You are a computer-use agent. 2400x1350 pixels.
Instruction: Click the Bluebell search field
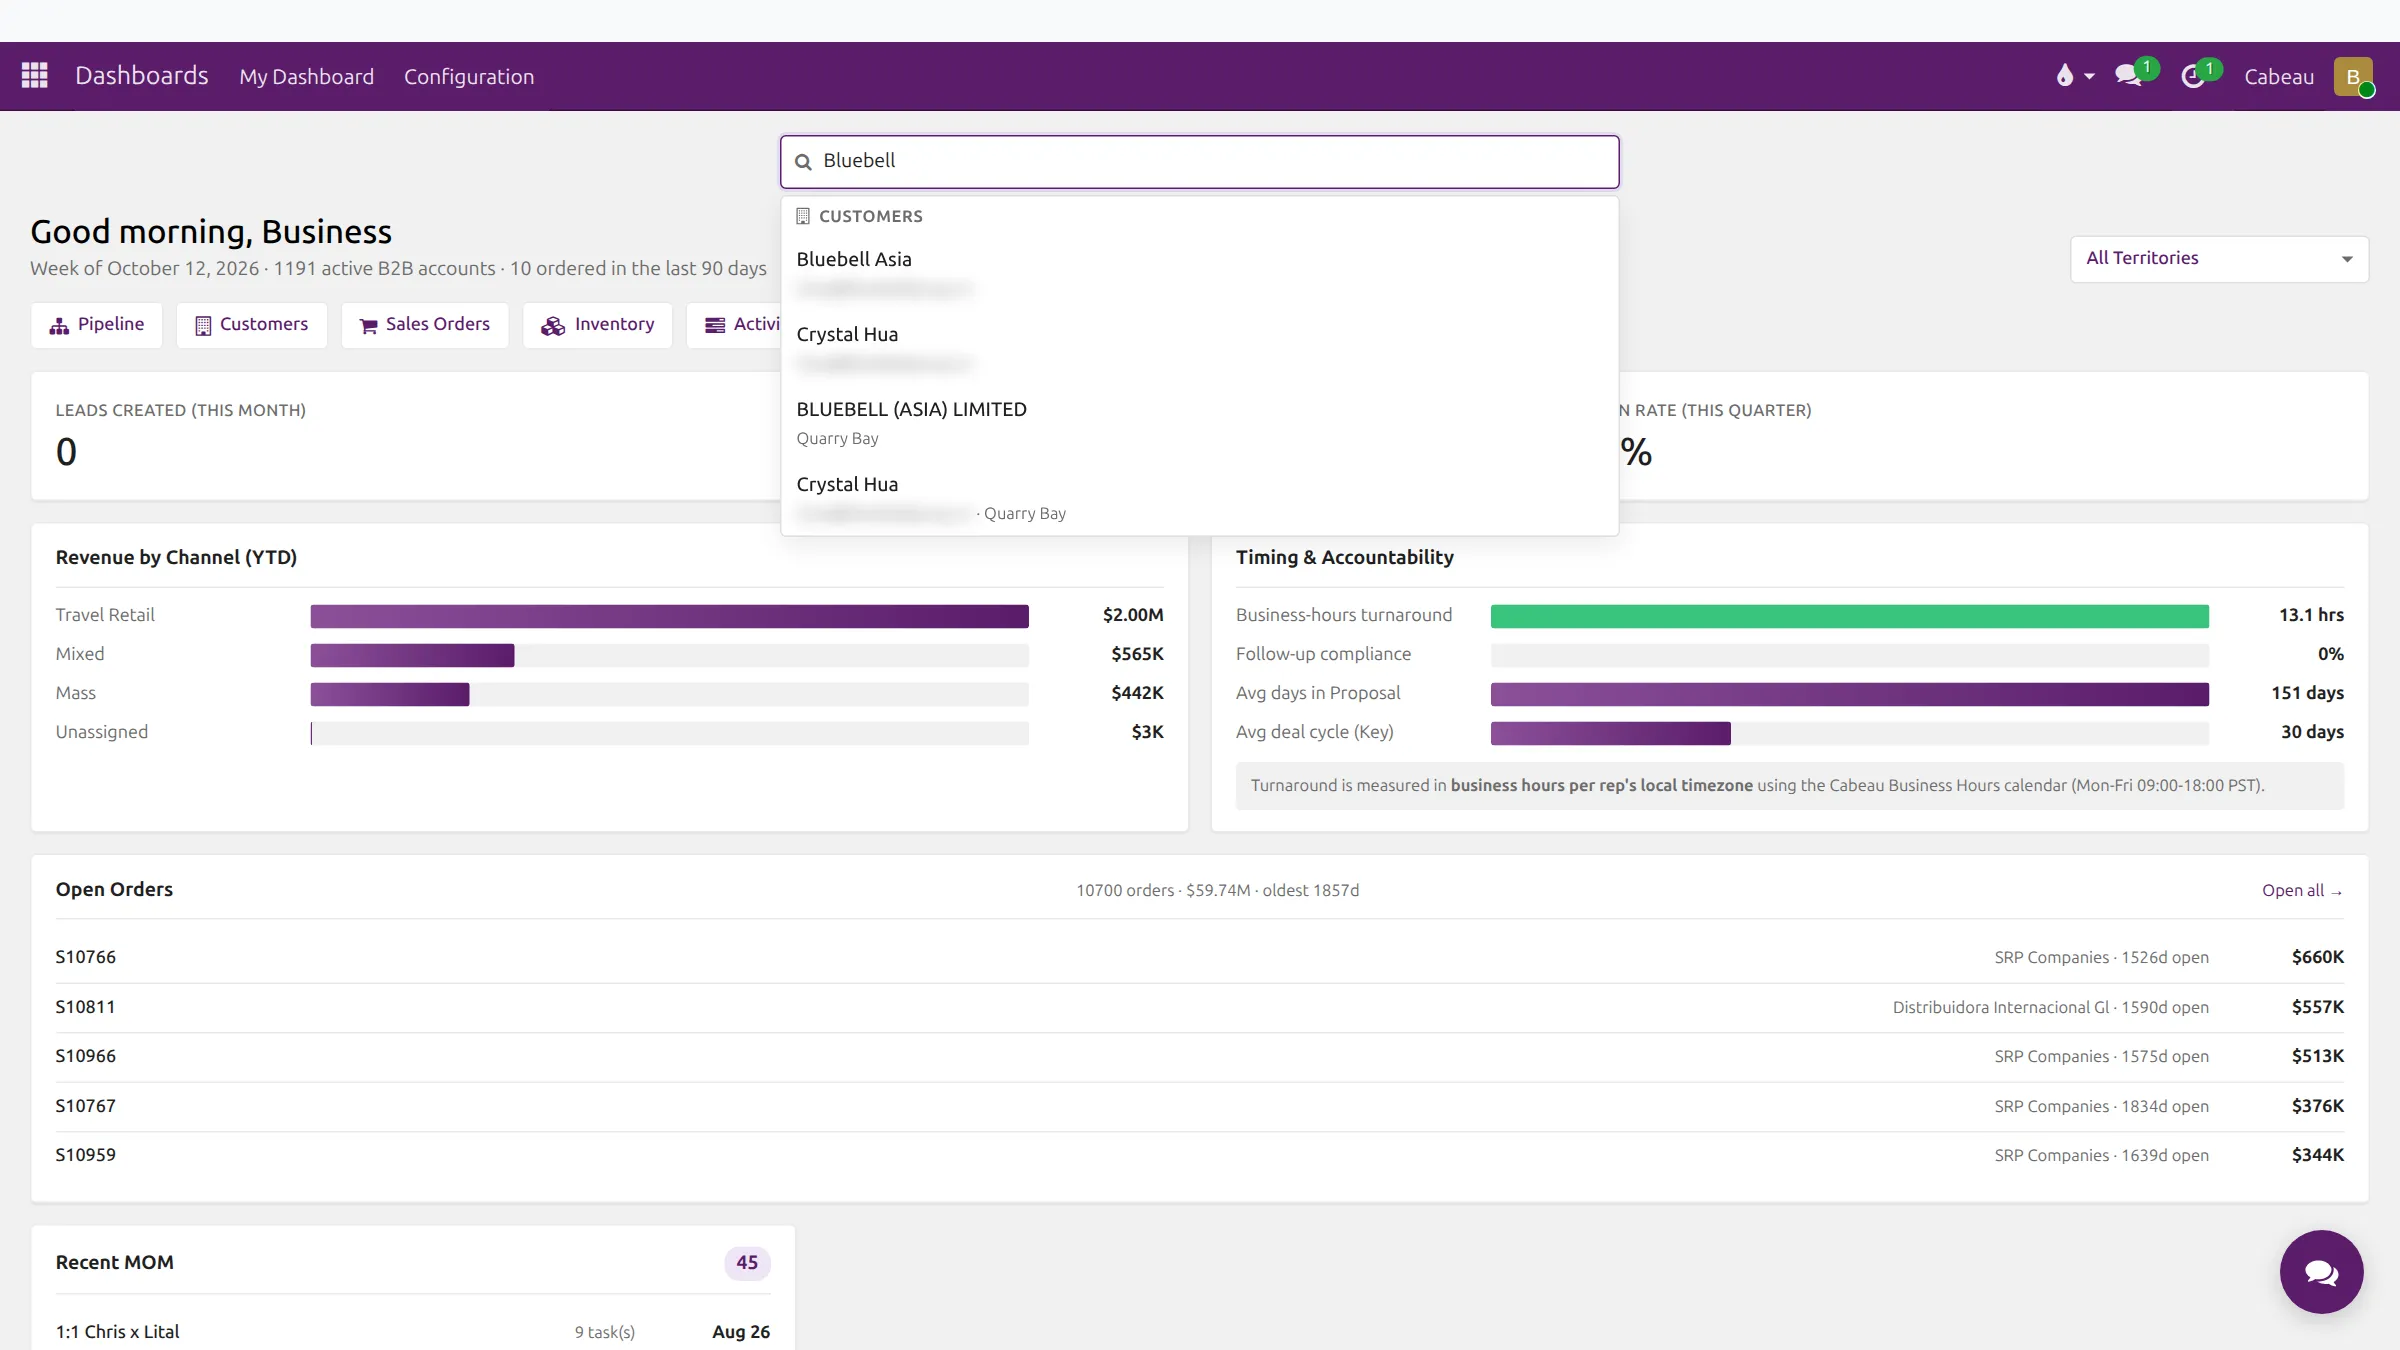(x=1199, y=162)
